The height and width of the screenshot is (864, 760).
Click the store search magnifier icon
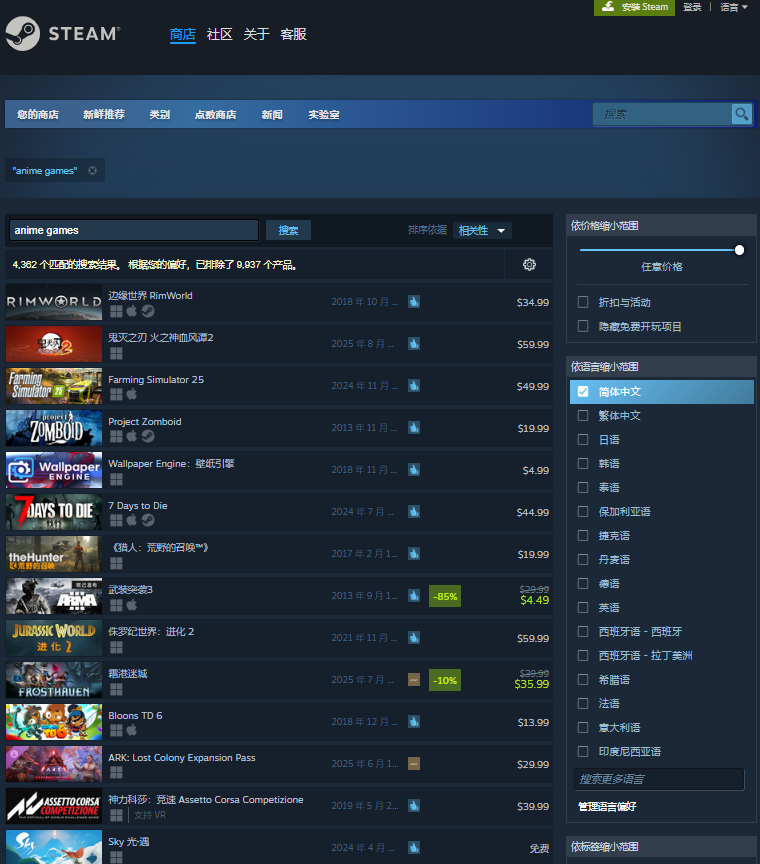(x=742, y=114)
